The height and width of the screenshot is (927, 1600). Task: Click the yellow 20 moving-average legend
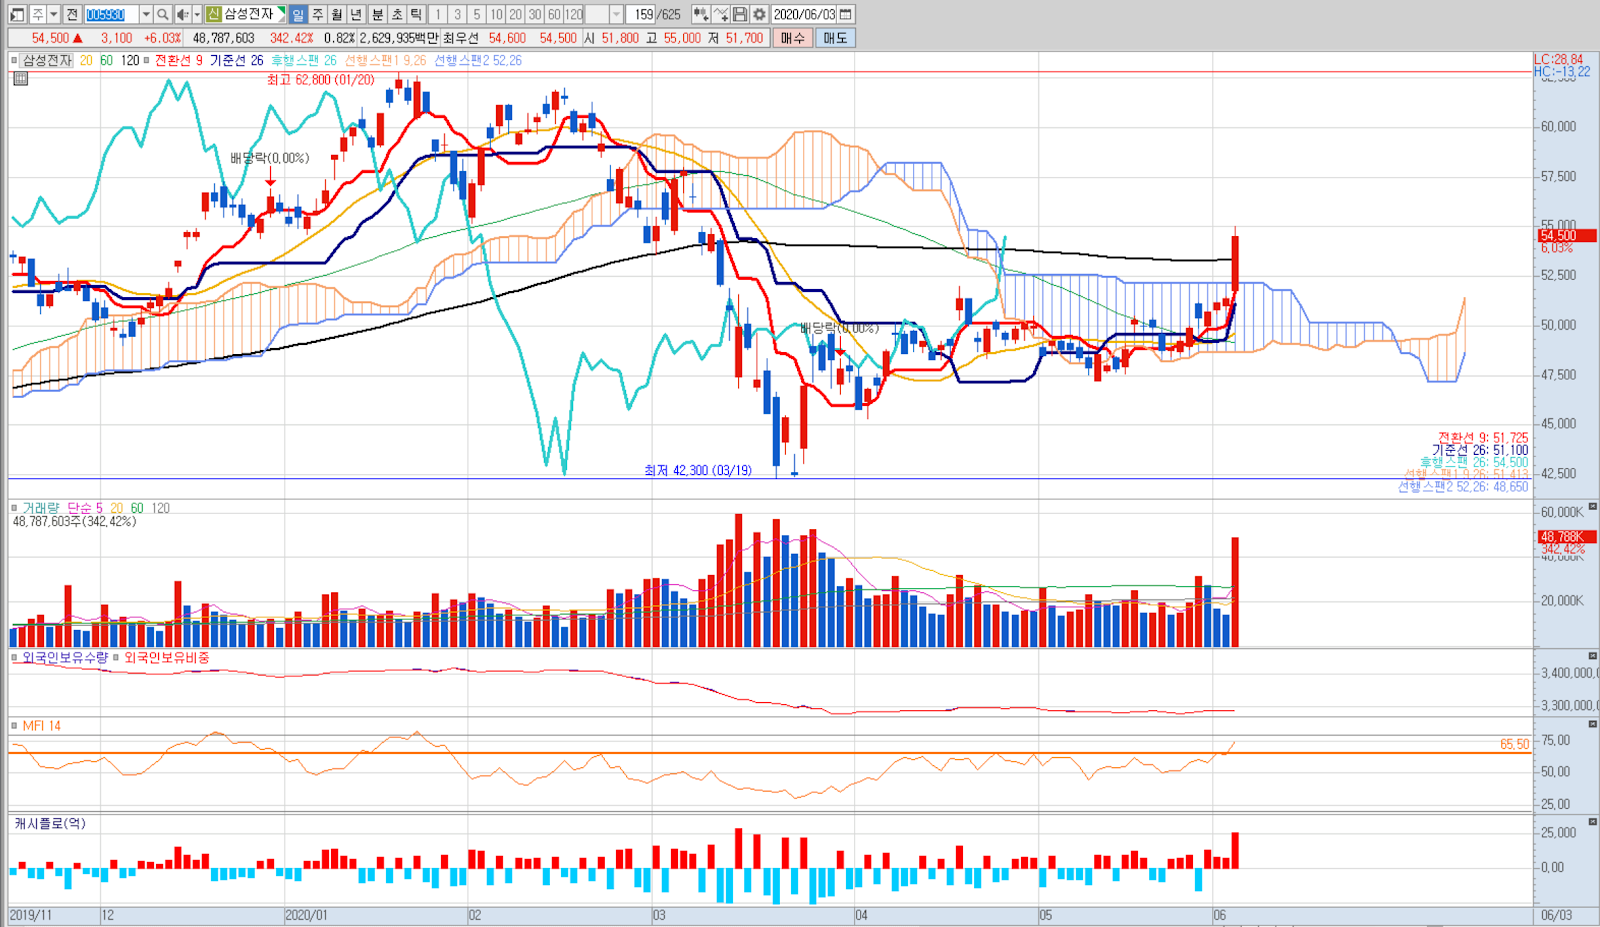86,60
